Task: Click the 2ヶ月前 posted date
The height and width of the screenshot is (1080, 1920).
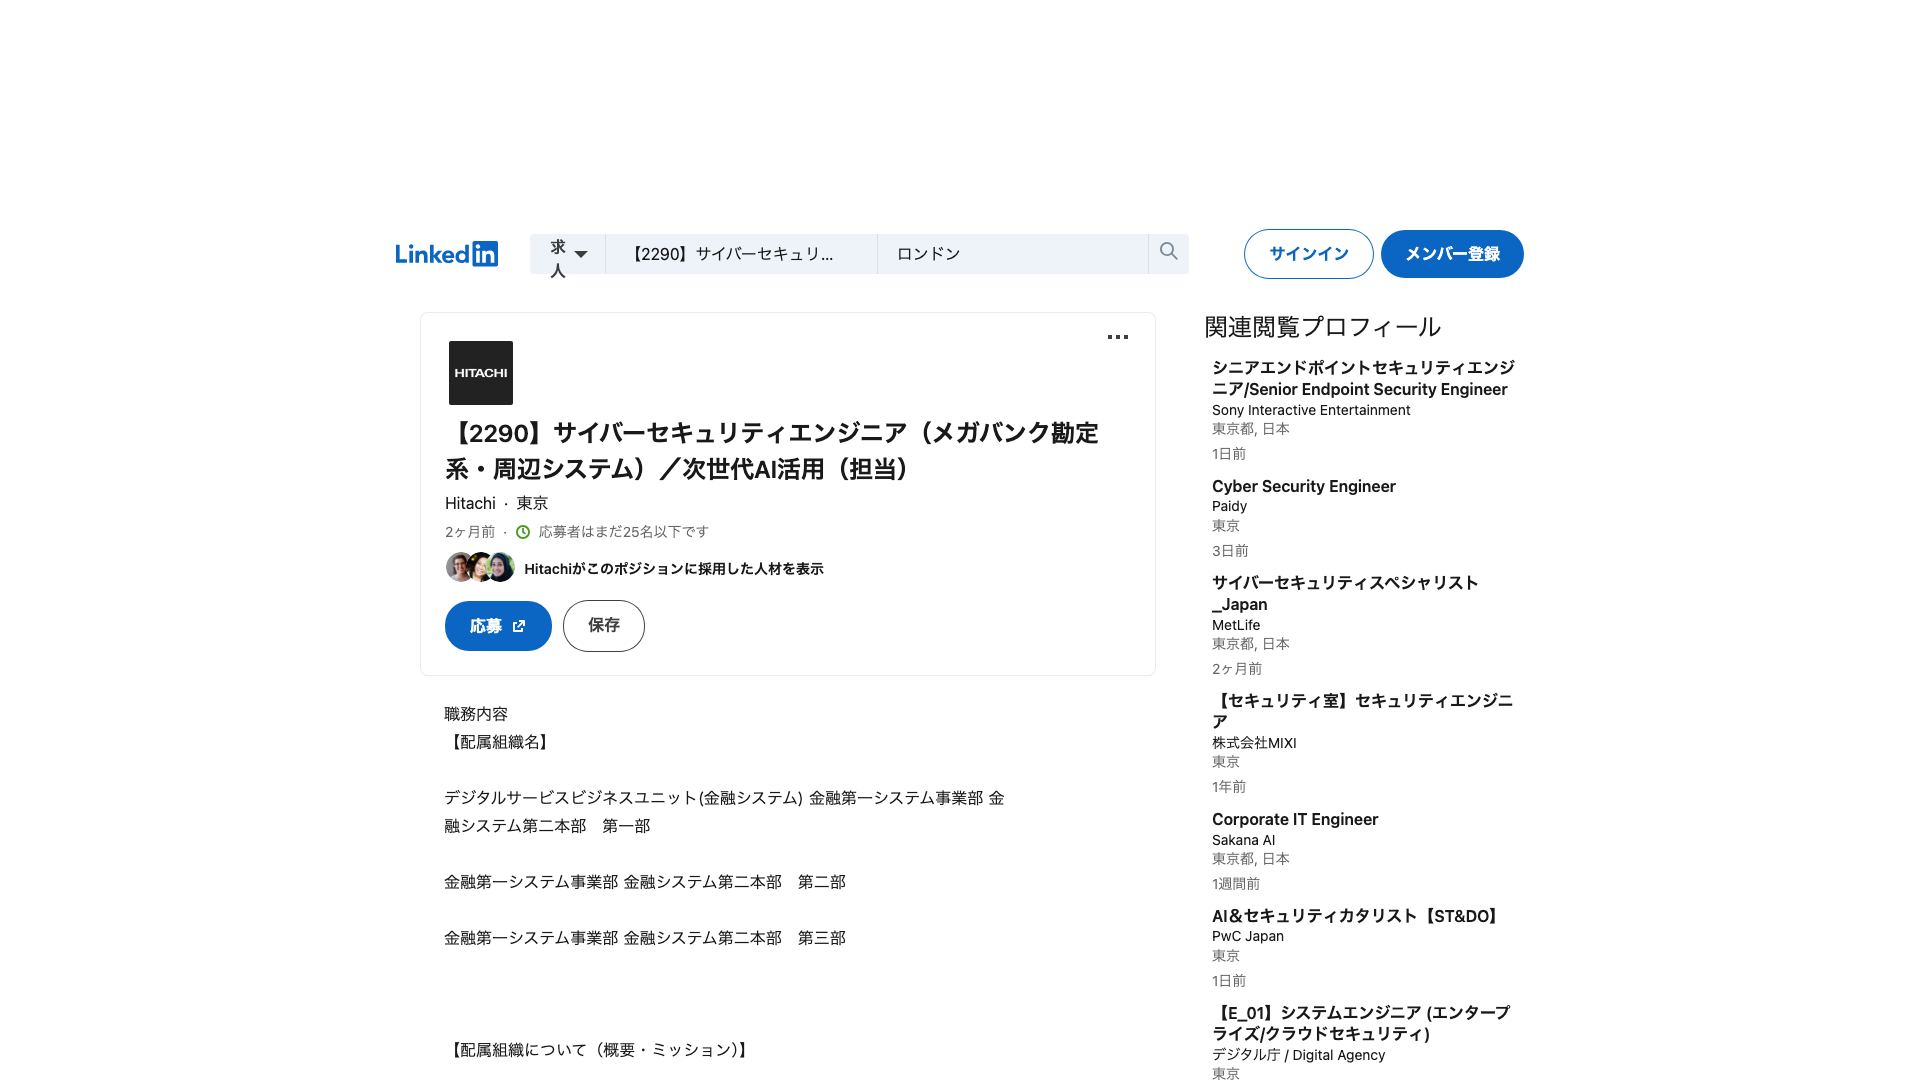Action: pos(470,532)
